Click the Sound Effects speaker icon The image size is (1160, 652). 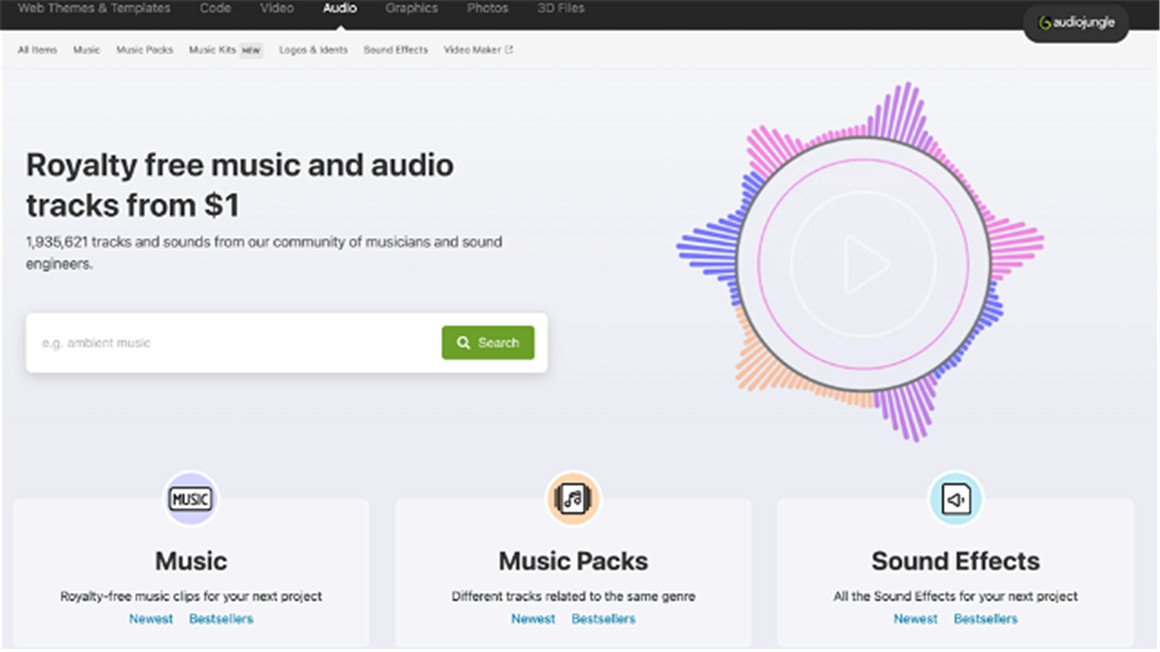[x=955, y=499]
